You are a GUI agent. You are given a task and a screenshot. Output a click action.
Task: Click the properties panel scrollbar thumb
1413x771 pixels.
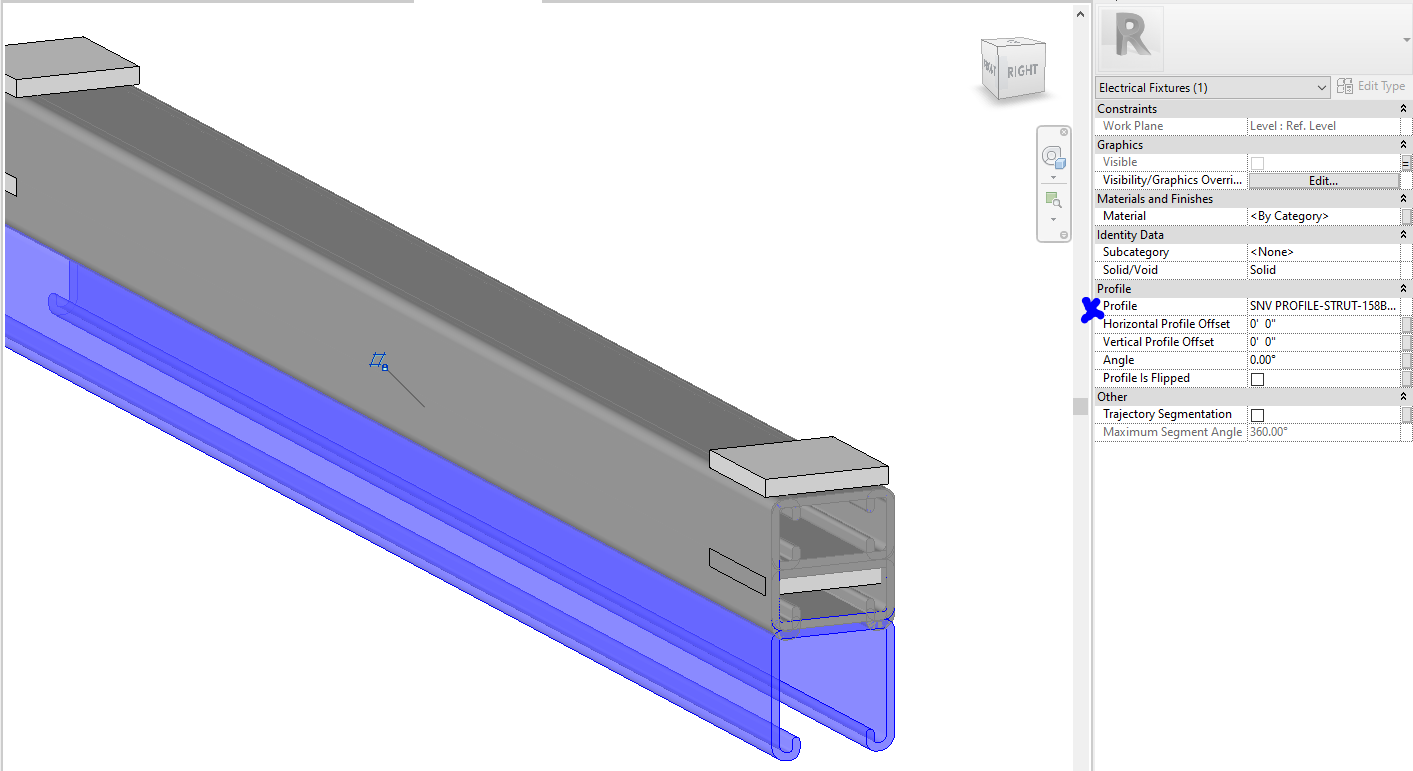[1080, 406]
